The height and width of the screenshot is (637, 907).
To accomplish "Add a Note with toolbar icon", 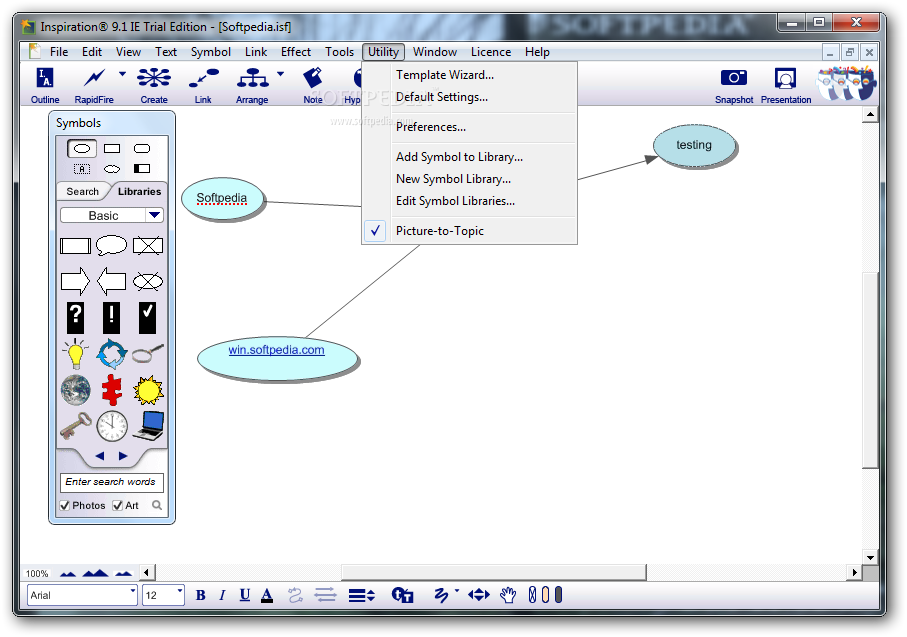I will tap(313, 86).
